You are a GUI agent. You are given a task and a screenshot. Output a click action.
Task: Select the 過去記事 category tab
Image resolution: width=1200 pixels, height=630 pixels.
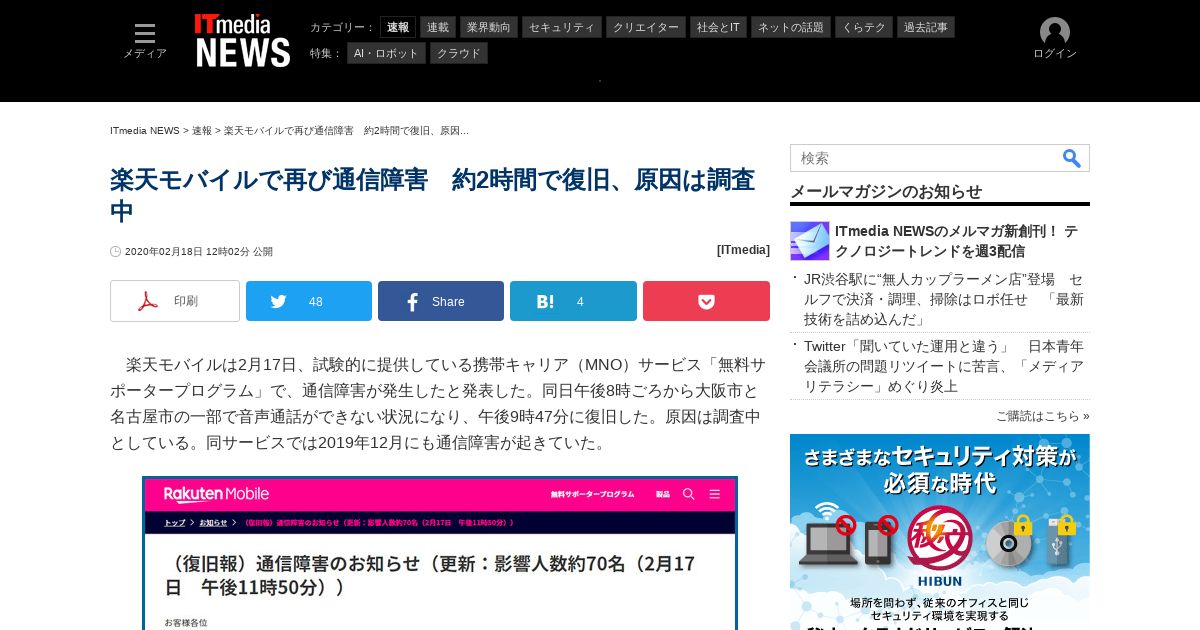click(x=926, y=27)
